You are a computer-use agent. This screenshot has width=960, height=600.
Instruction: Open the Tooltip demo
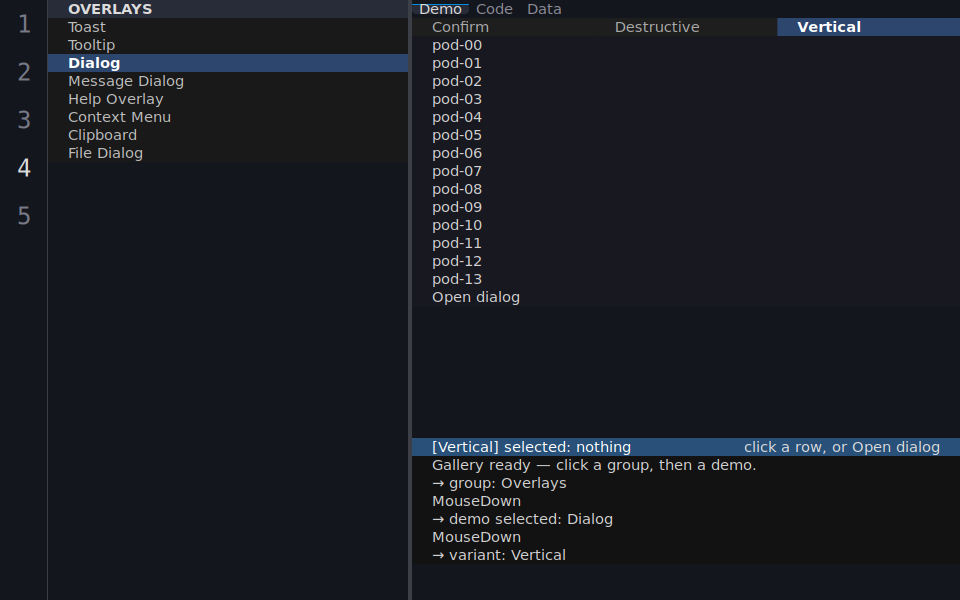tap(228, 45)
